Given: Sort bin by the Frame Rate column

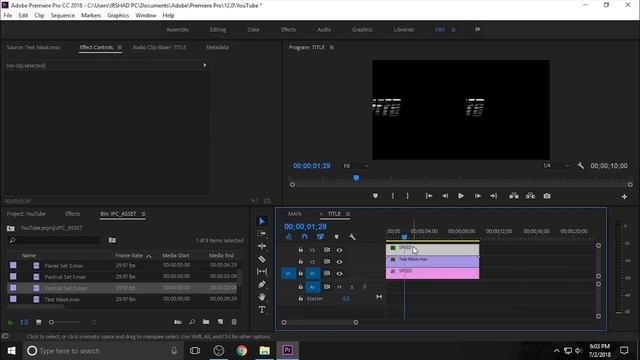Looking at the screenshot, I should point(129,256).
